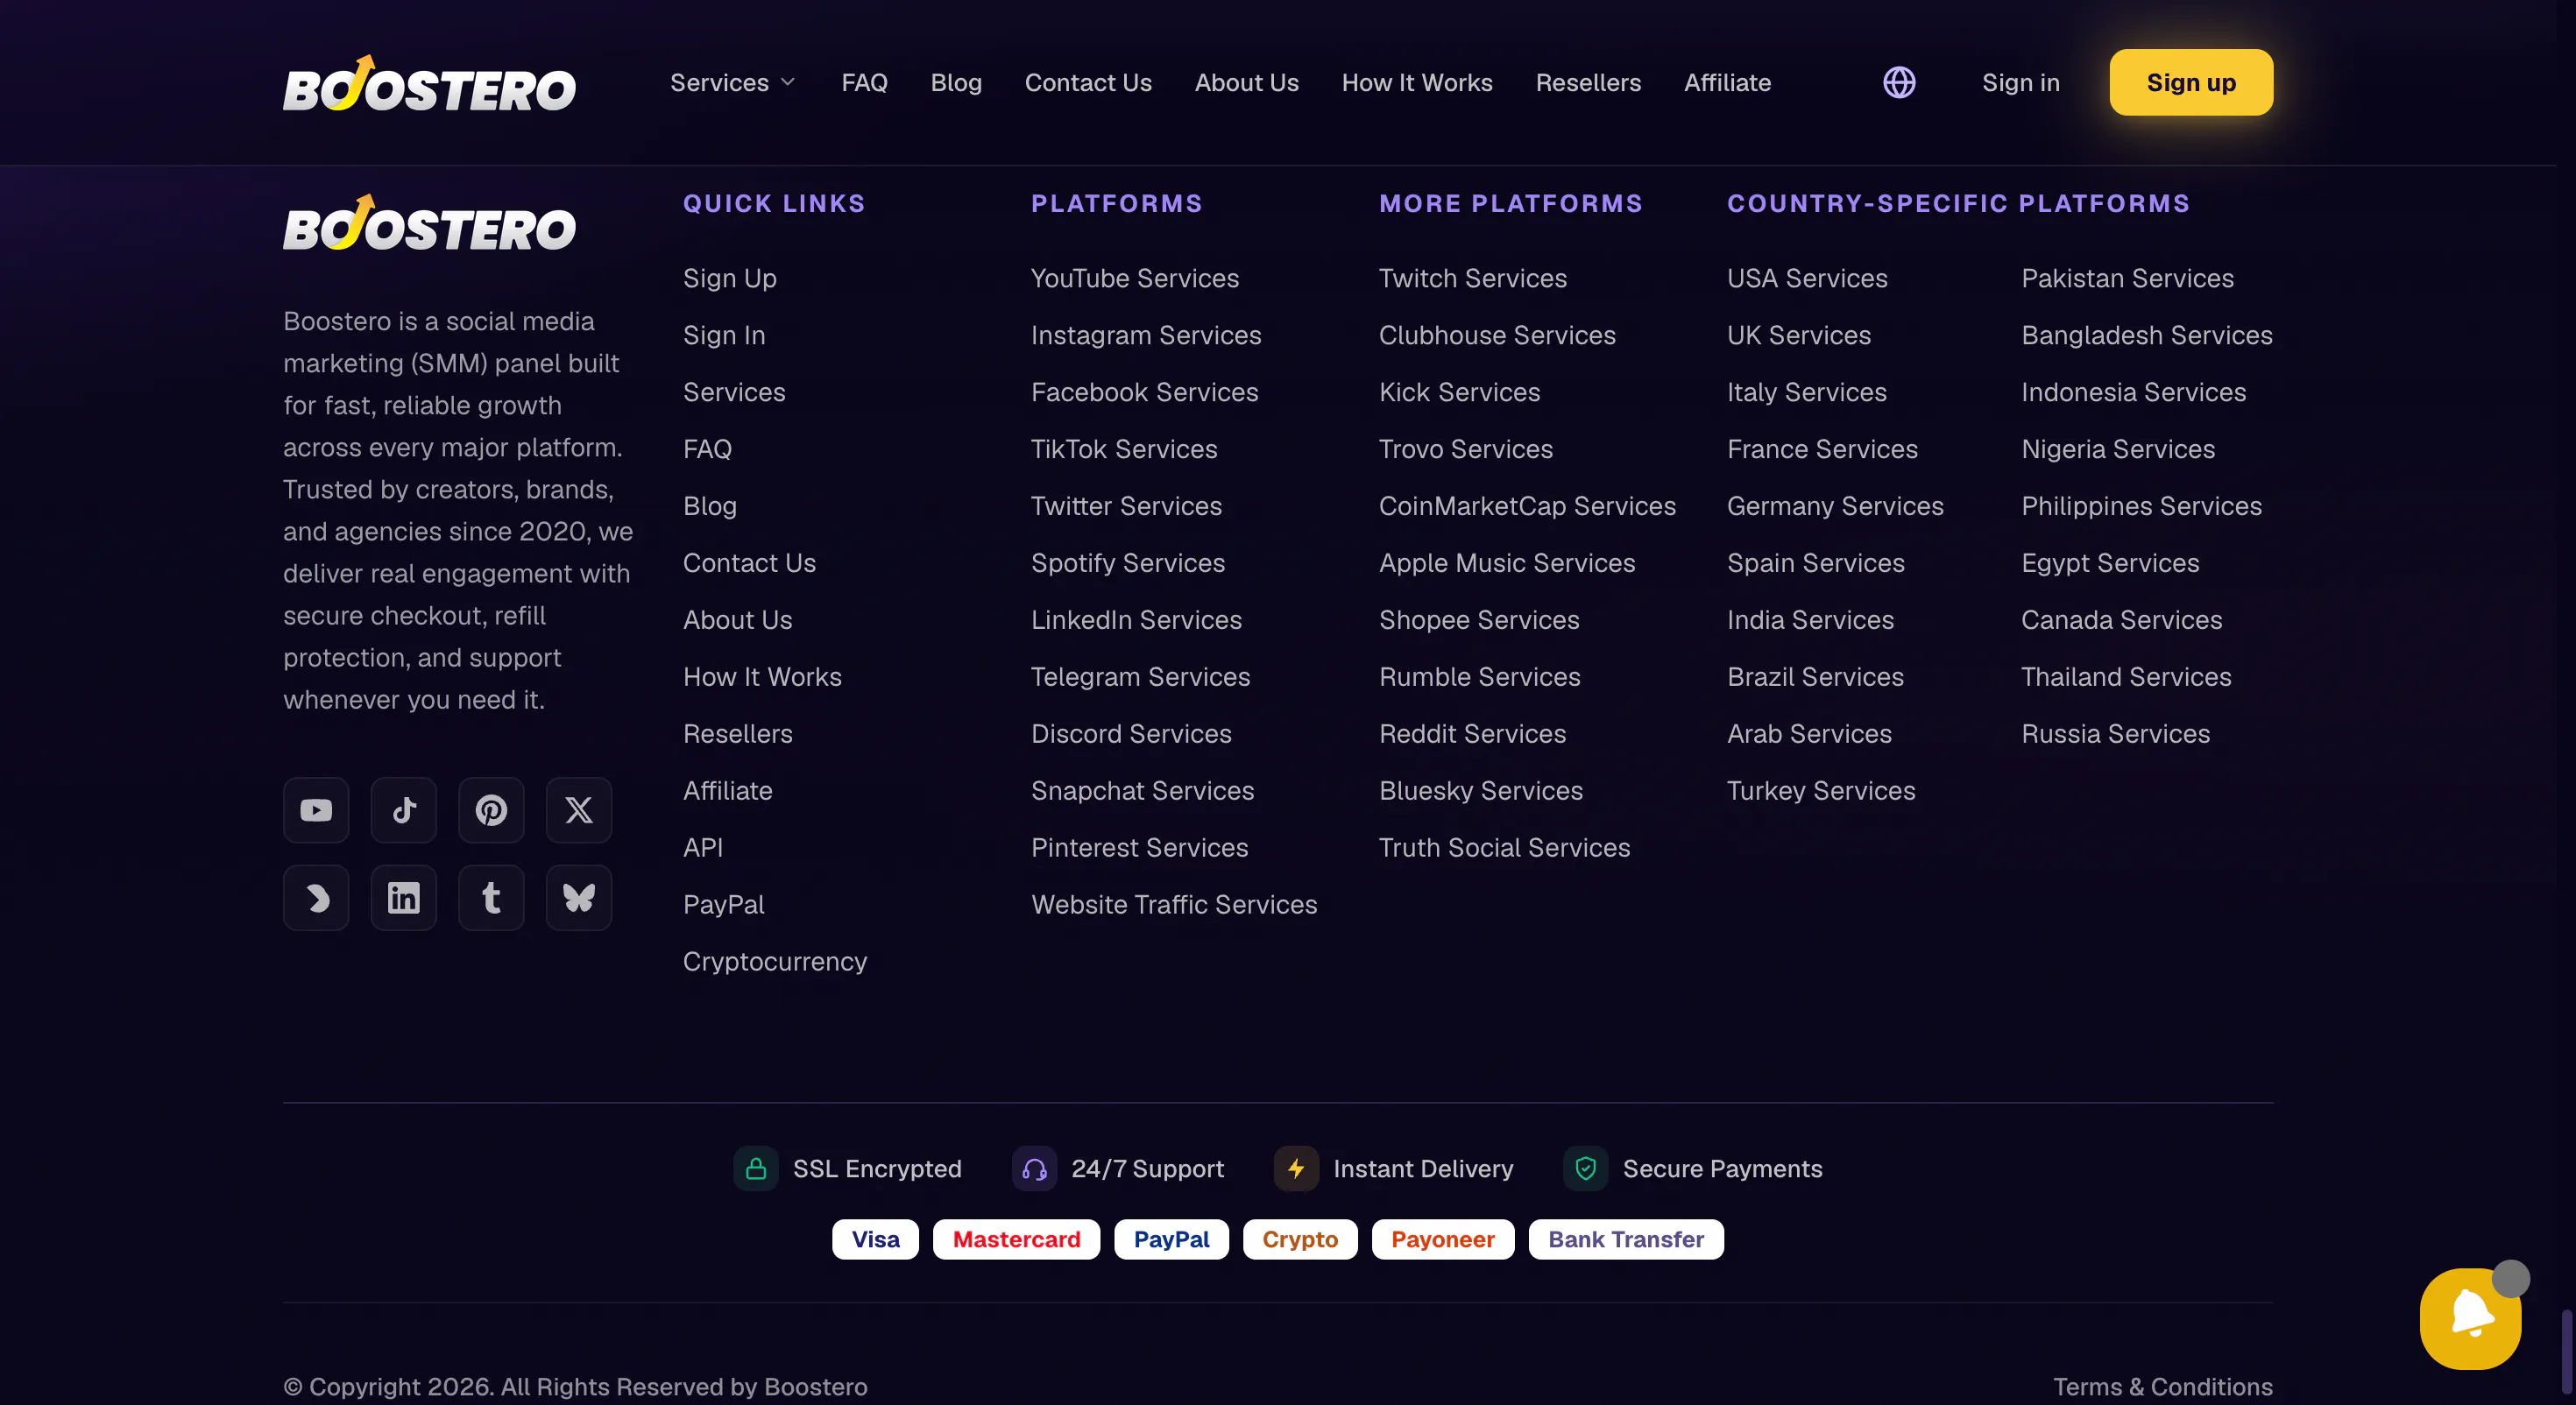
Task: Select the Mastercard payment badge
Action: [x=1016, y=1239]
